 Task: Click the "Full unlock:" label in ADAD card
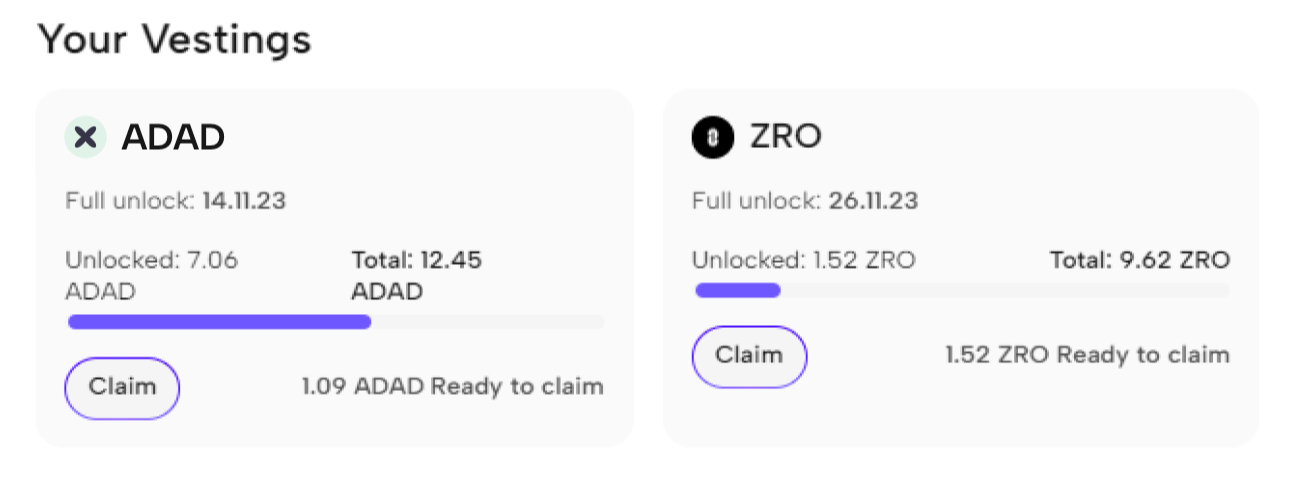click(x=130, y=201)
